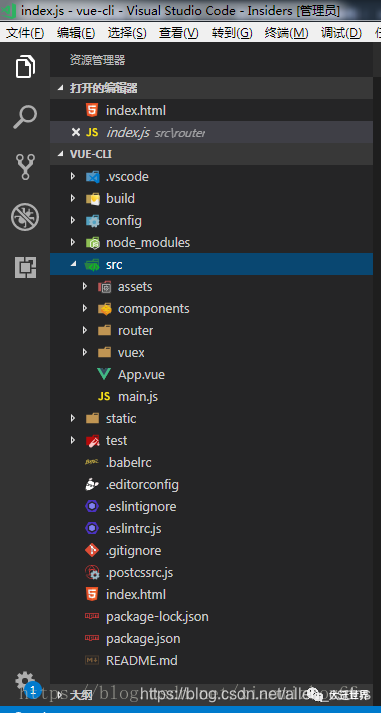Open the package-lock.json file
381x713 pixels.
[211, 617]
